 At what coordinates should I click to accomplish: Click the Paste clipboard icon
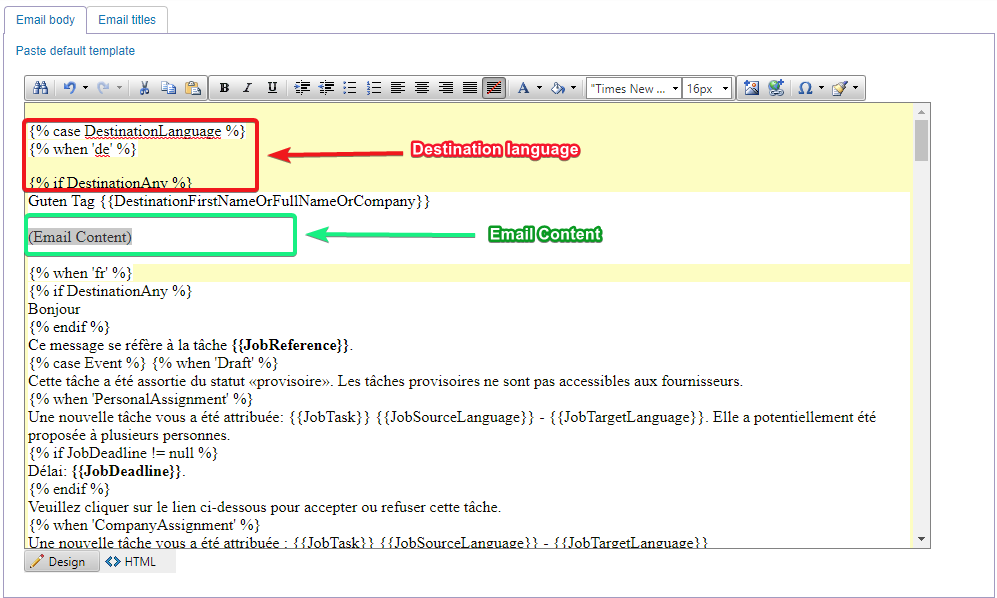coord(192,88)
